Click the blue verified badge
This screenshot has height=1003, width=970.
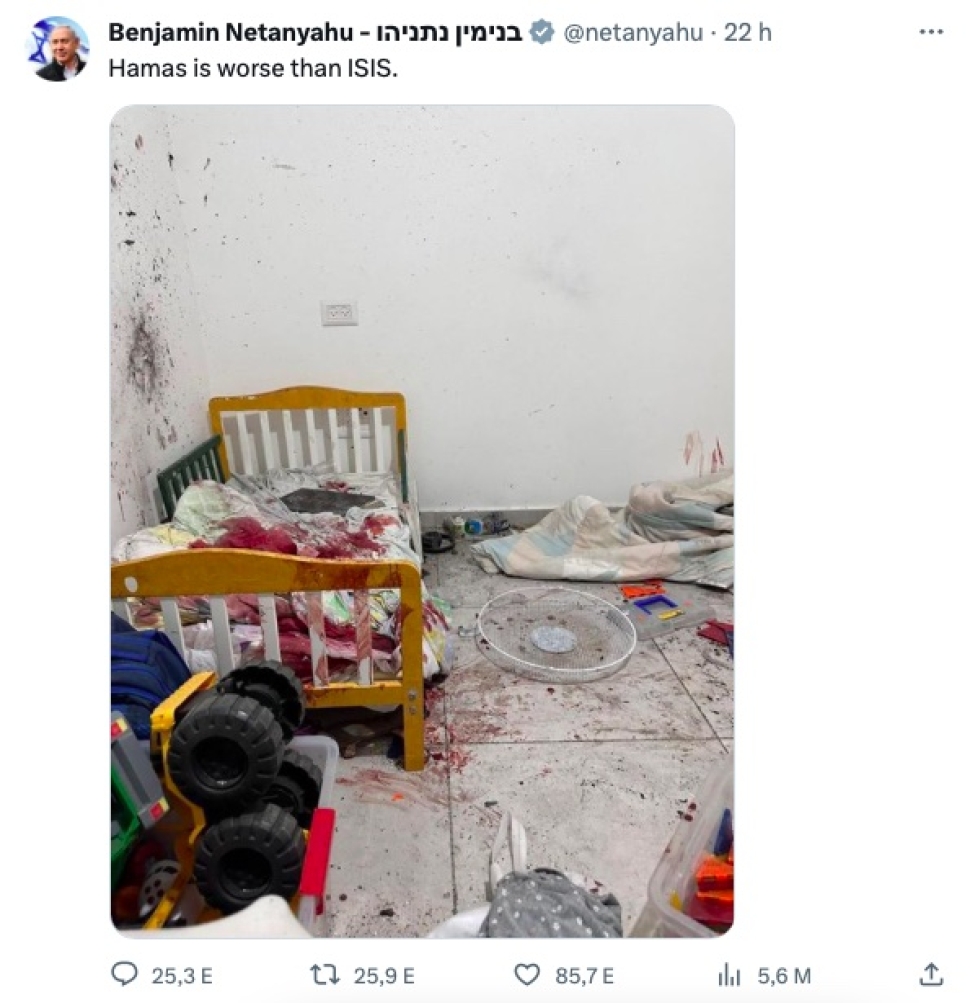543,32
